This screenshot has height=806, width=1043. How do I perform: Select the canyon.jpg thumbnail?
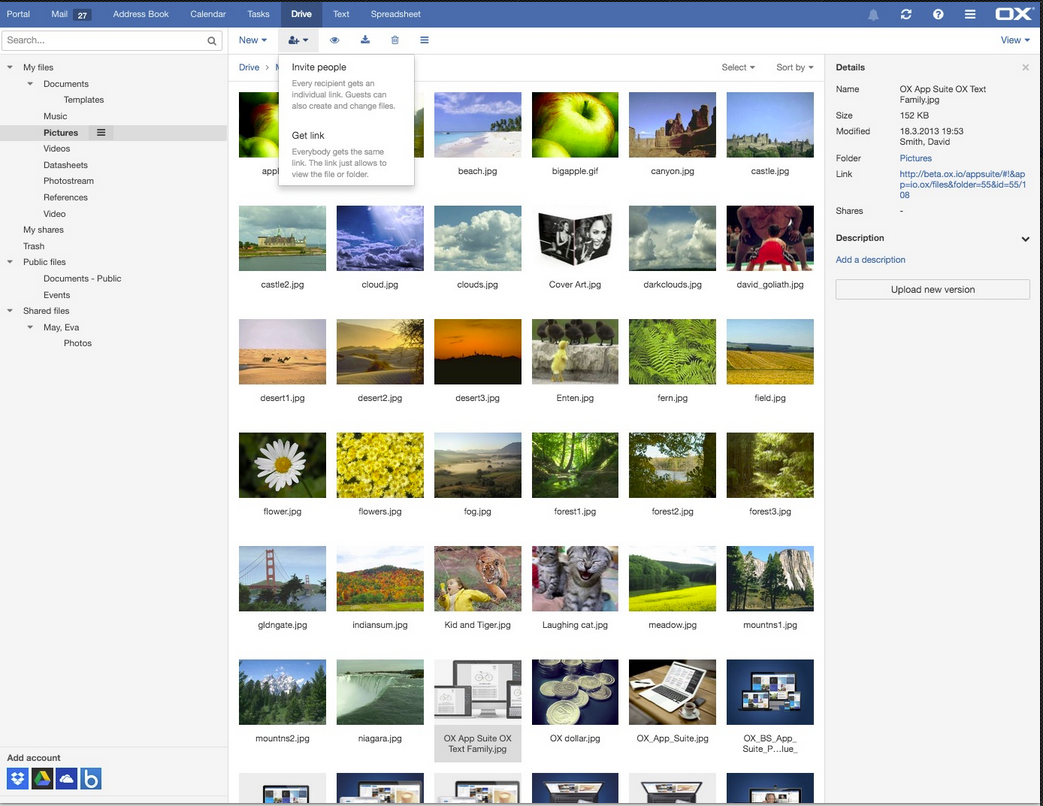[x=672, y=125]
